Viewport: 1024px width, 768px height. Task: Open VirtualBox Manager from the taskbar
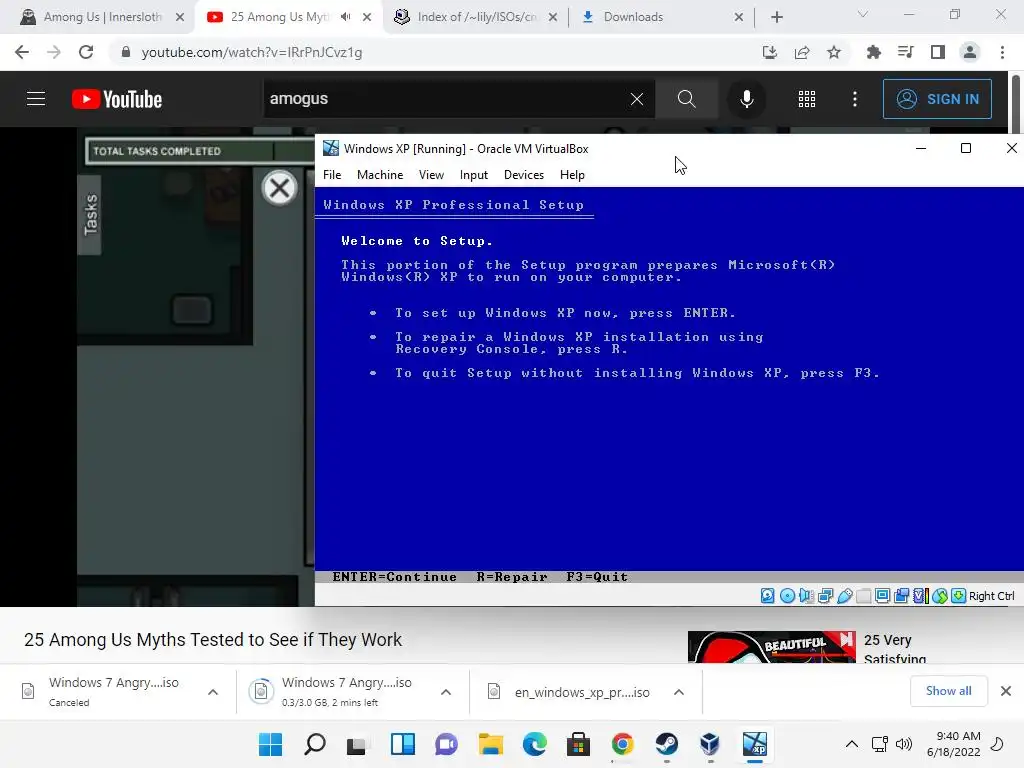click(x=710, y=744)
